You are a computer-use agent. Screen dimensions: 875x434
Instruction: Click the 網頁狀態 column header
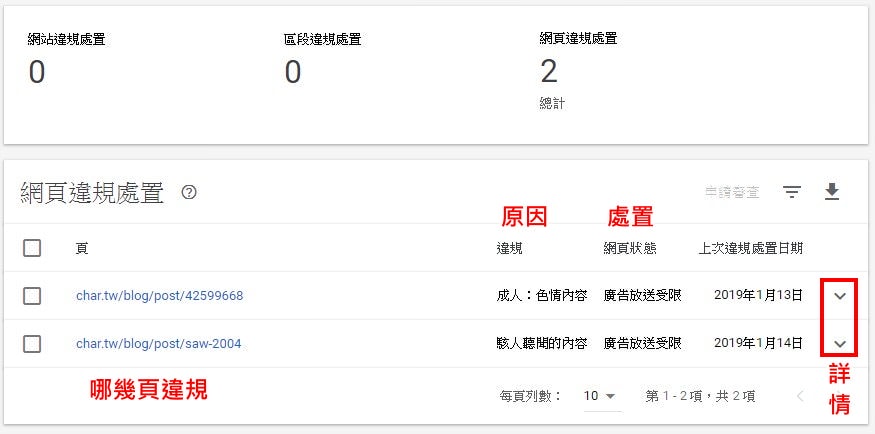pyautogui.click(x=629, y=248)
